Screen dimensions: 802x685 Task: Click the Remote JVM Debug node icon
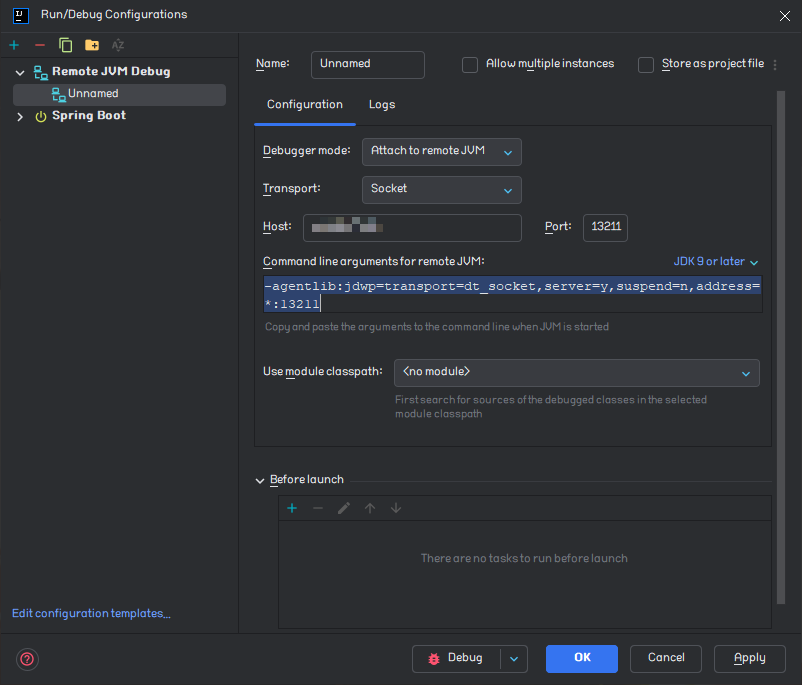pyautogui.click(x=41, y=72)
